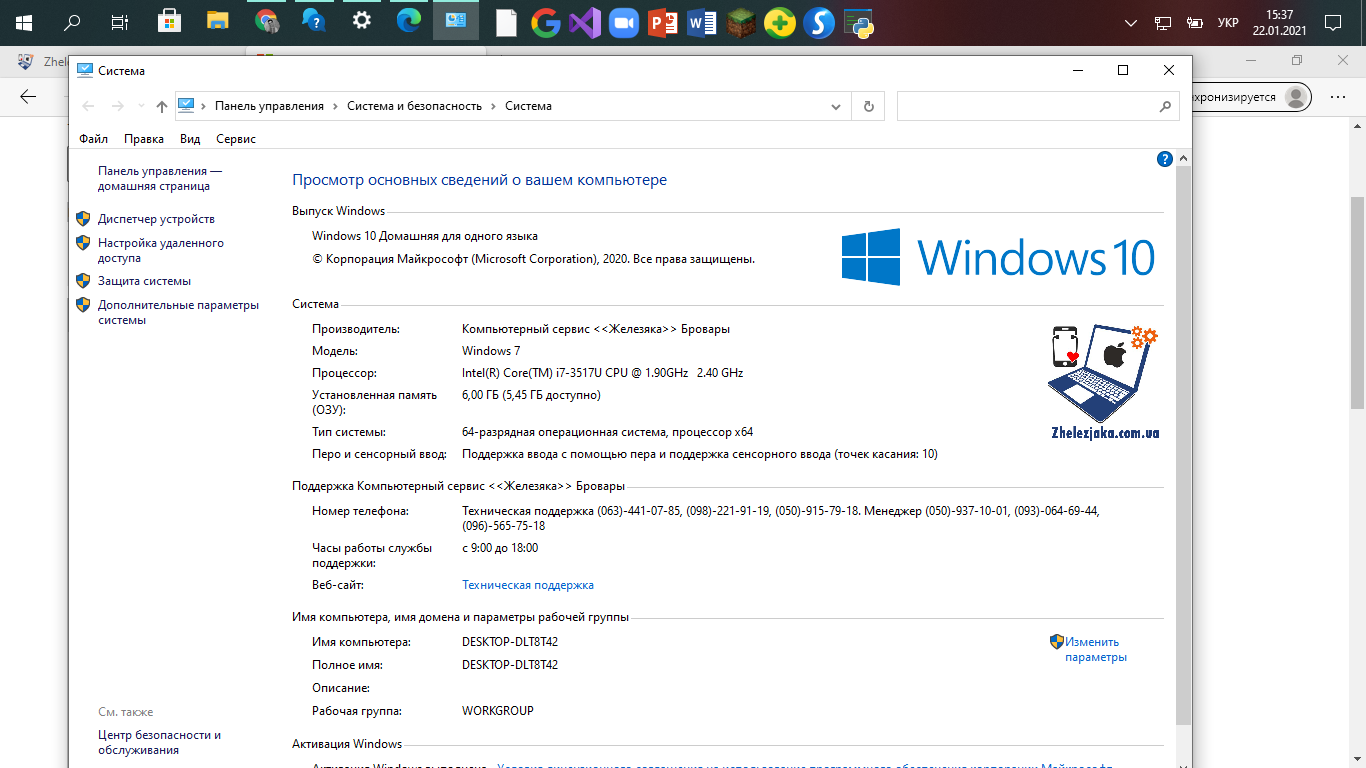
Task: Expand chevron after Система и безопасность breadcrumb
Action: pos(494,106)
